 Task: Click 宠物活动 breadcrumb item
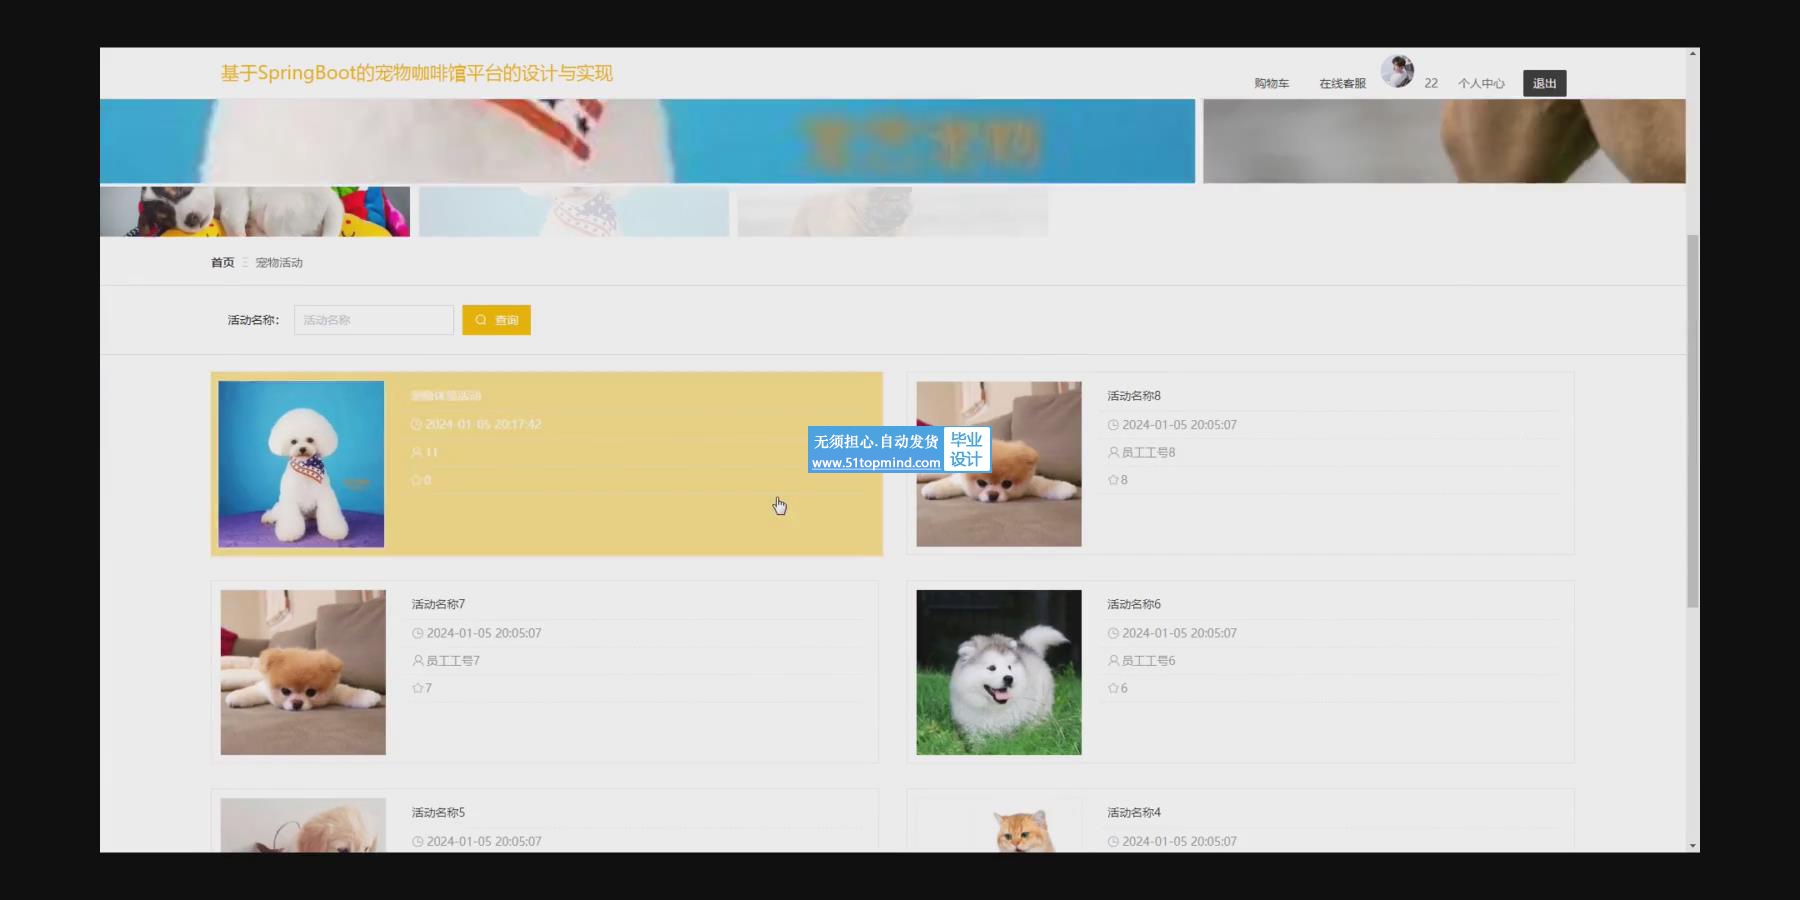click(x=279, y=263)
